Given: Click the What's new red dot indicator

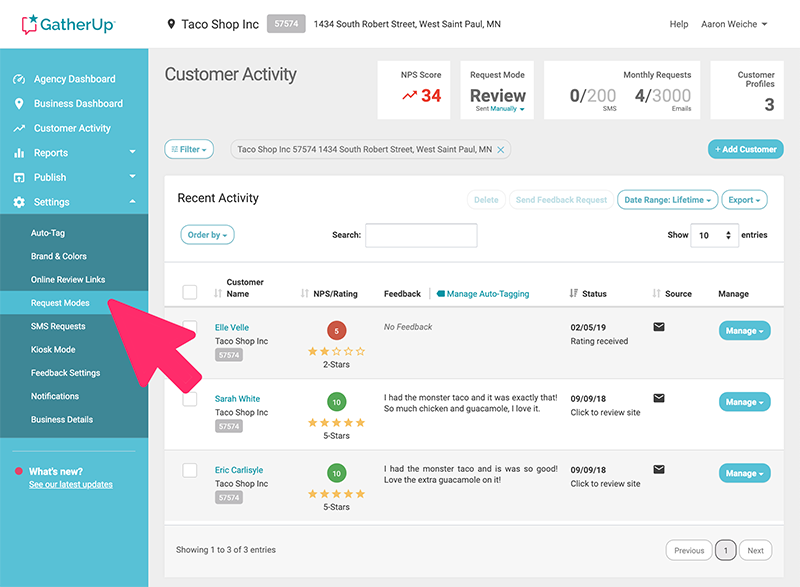Looking at the screenshot, I should [x=19, y=471].
